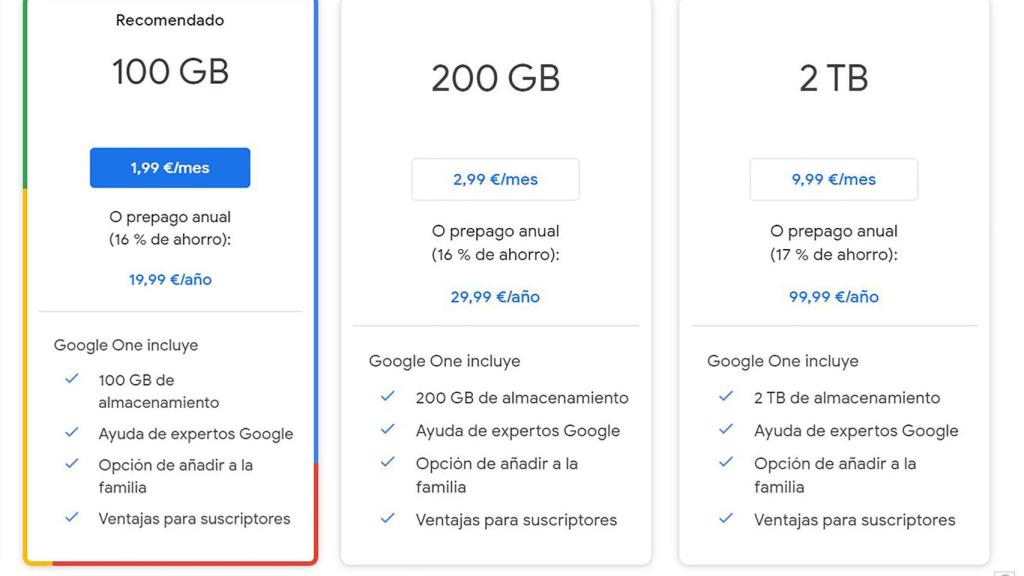Image resolution: width=1024 pixels, height=576 pixels.
Task: Click the checkmark beside "Opción de añadir a la familia" in the 200 GB plan
Action: pyautogui.click(x=388, y=464)
